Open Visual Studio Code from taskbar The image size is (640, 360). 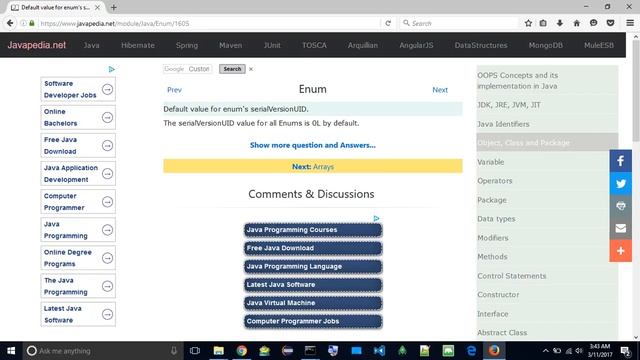(x=379, y=351)
